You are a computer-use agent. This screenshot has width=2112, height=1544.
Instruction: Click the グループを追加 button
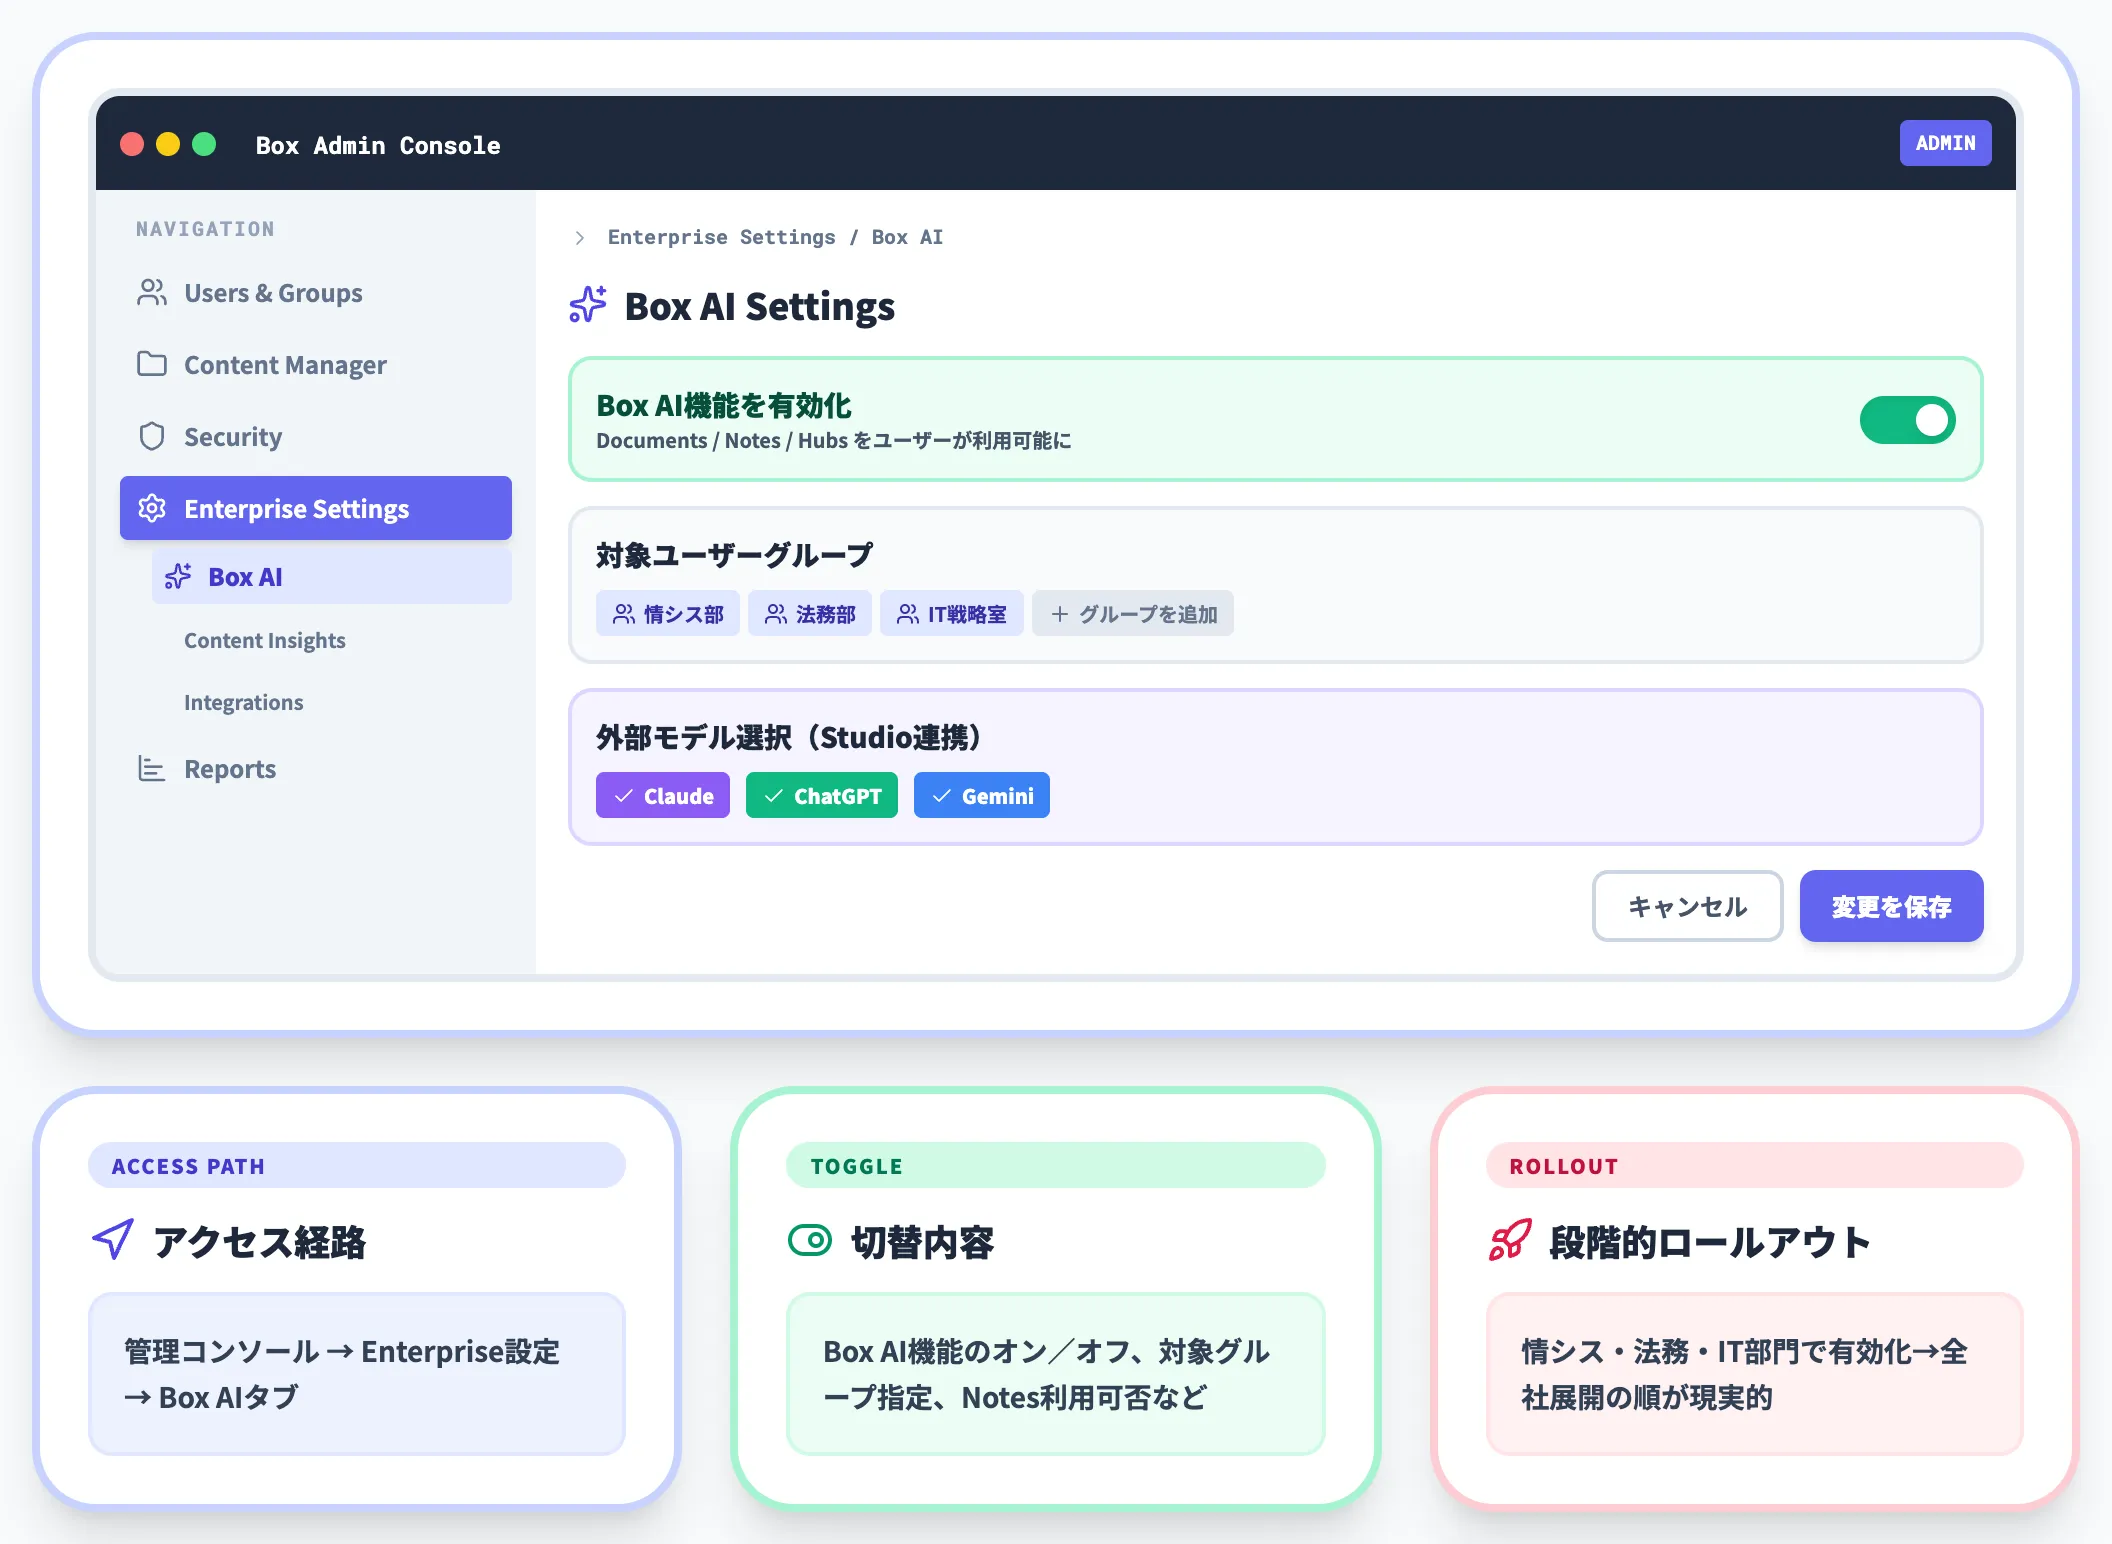pyautogui.click(x=1133, y=613)
